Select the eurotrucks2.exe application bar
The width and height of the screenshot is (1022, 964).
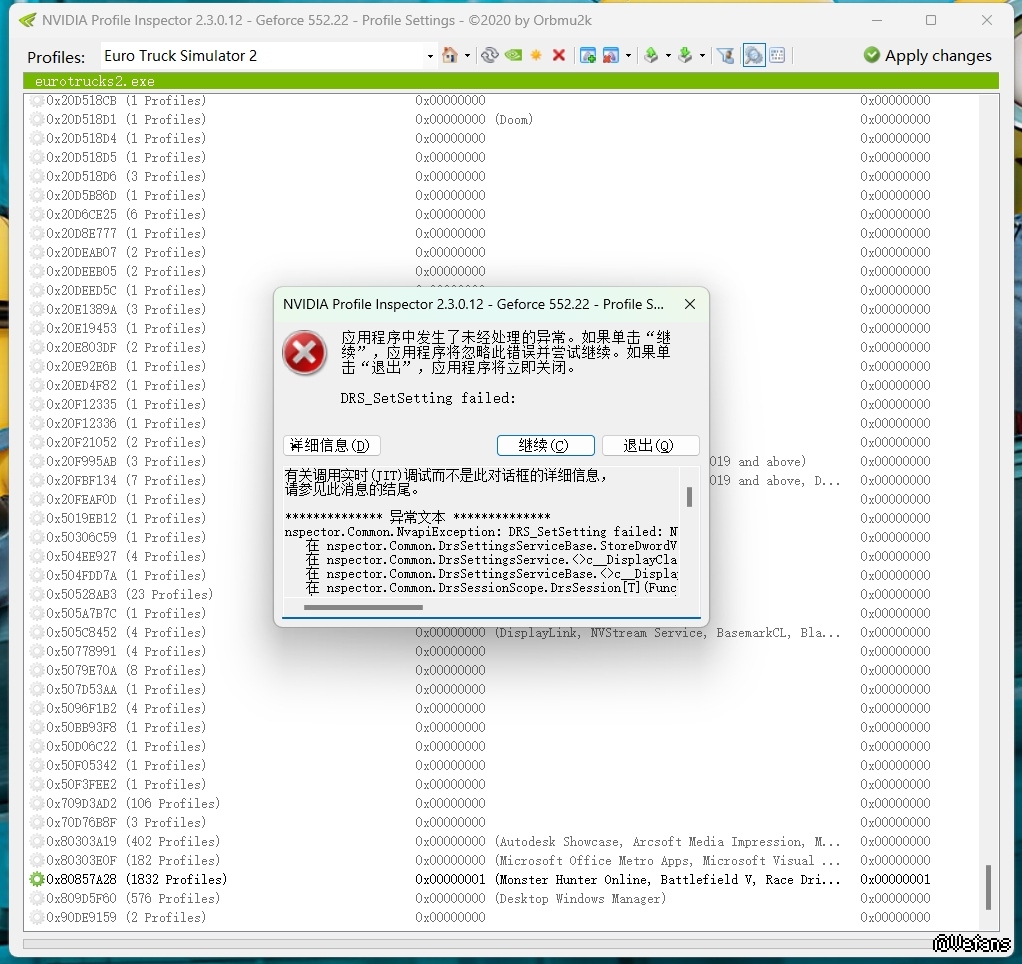(510, 81)
